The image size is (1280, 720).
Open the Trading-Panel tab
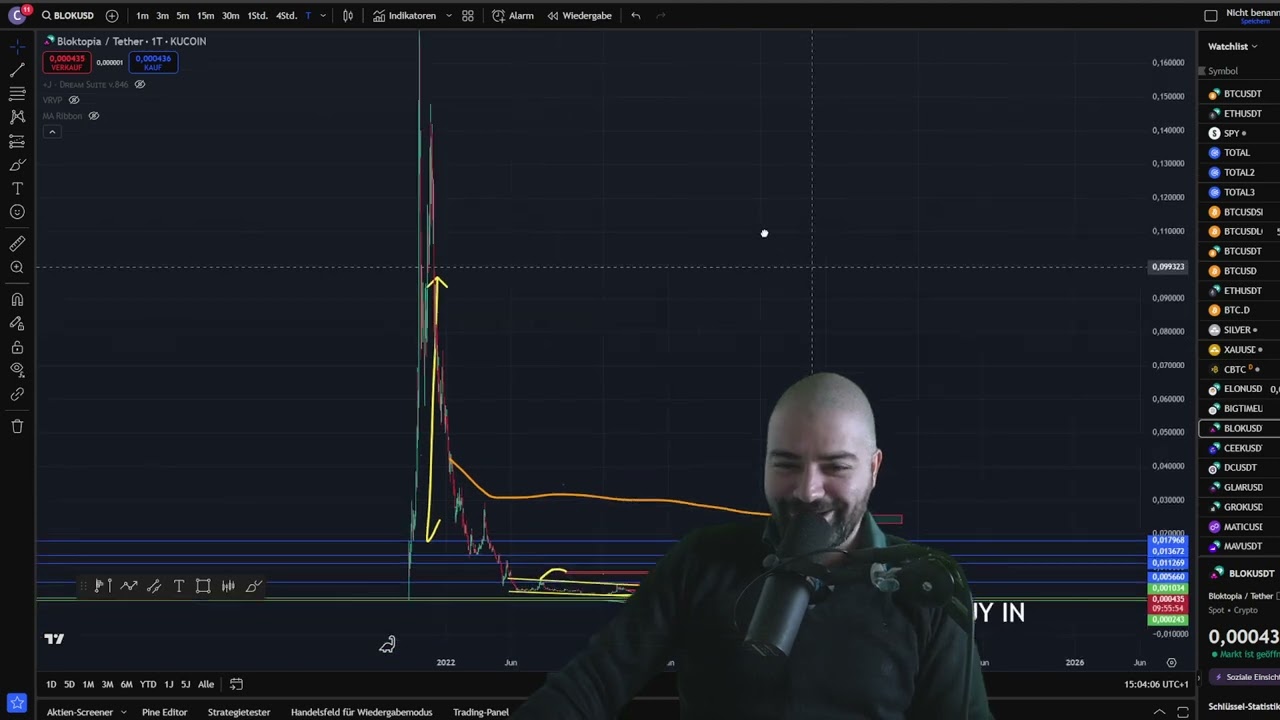click(481, 712)
